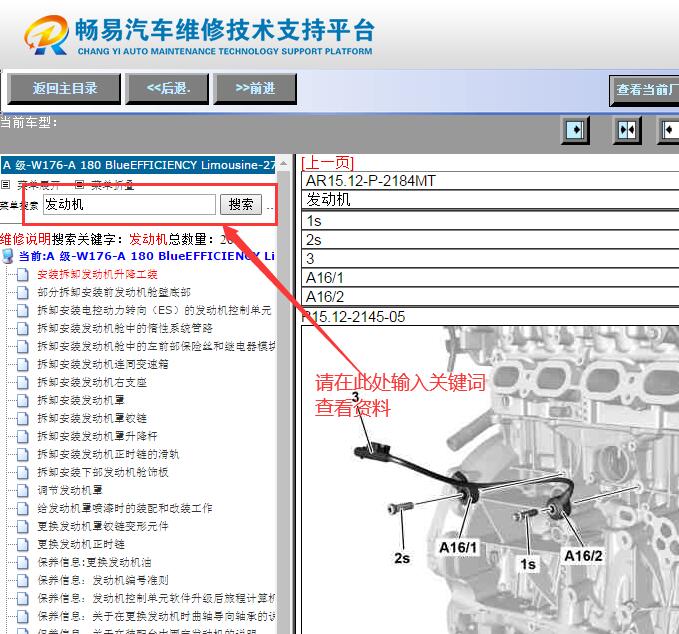Select the A 级-W176-A 180 BlueEFFICIENCY header row
The width and height of the screenshot is (679, 634).
coord(138,165)
